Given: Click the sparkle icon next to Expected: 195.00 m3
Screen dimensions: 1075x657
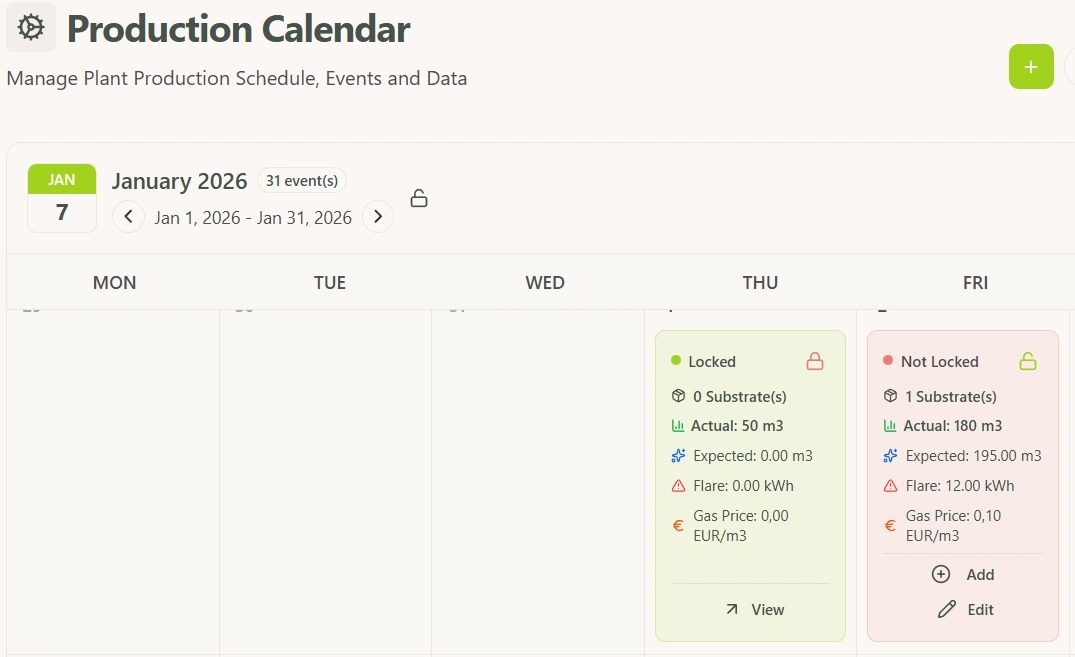Looking at the screenshot, I should (890, 456).
